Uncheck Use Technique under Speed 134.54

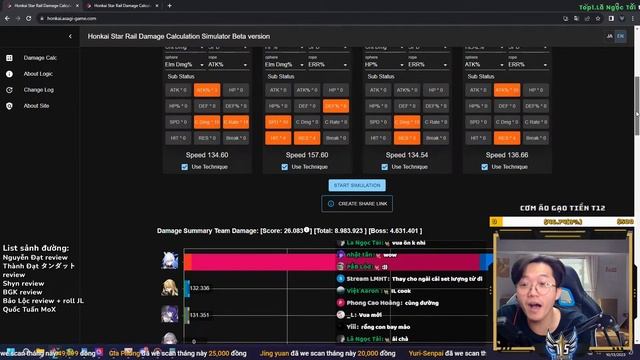click(384, 167)
